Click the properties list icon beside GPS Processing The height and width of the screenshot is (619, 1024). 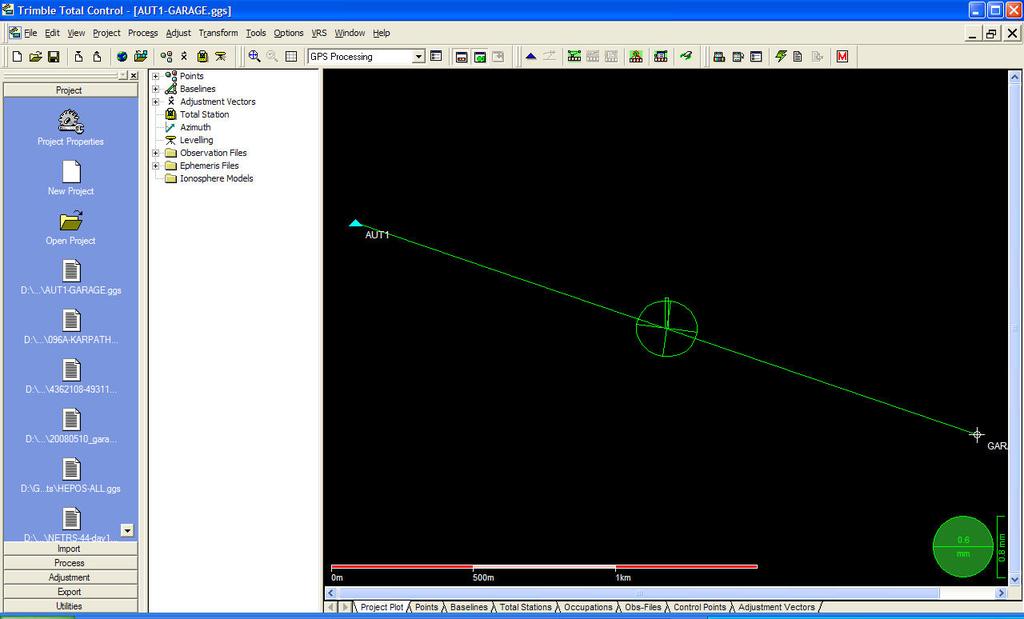(x=436, y=57)
